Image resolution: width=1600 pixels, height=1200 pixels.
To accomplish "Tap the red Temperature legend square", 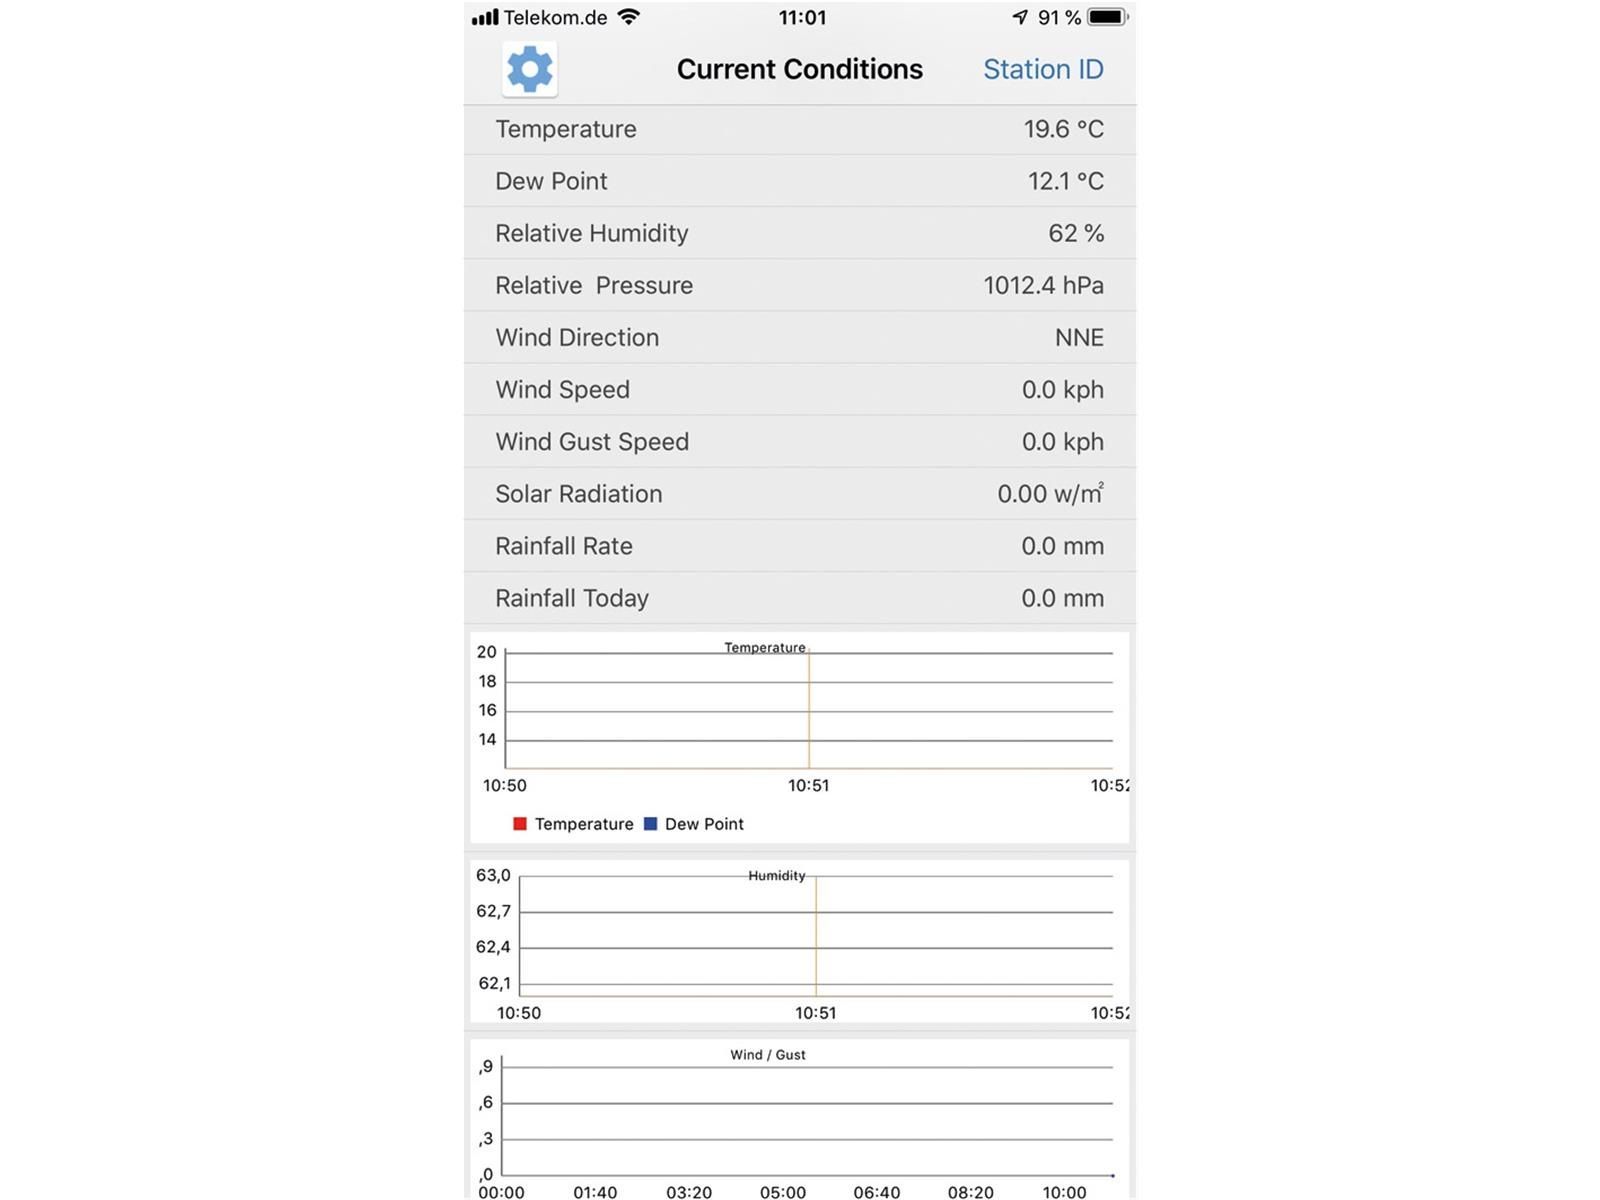I will pyautogui.click(x=520, y=824).
